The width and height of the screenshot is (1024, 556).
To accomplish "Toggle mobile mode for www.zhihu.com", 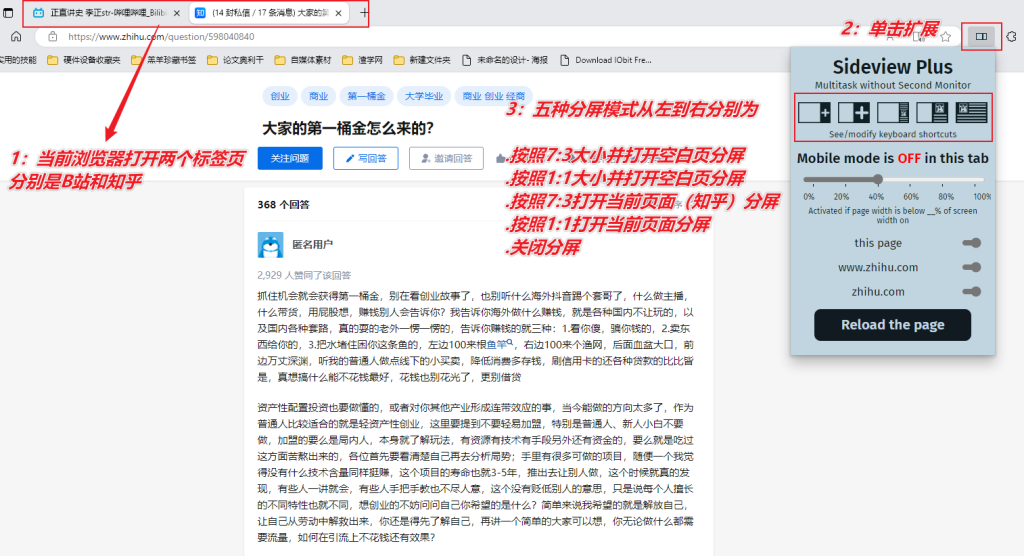I will point(972,267).
